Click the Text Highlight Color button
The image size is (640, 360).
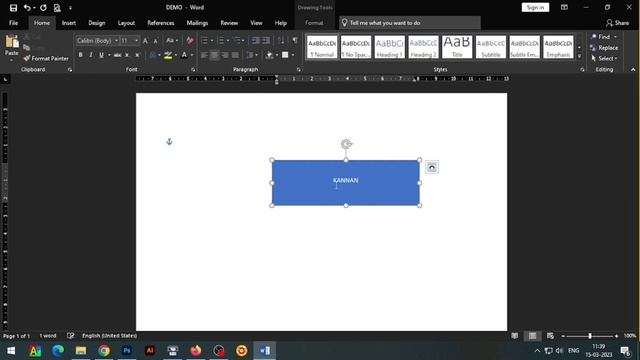click(168, 55)
